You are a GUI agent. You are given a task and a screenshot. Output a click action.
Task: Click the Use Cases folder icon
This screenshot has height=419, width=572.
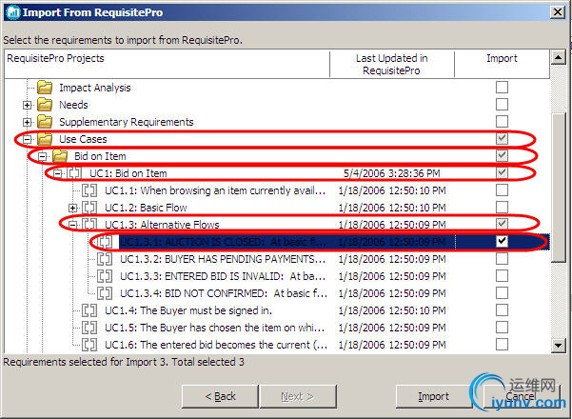tap(45, 139)
